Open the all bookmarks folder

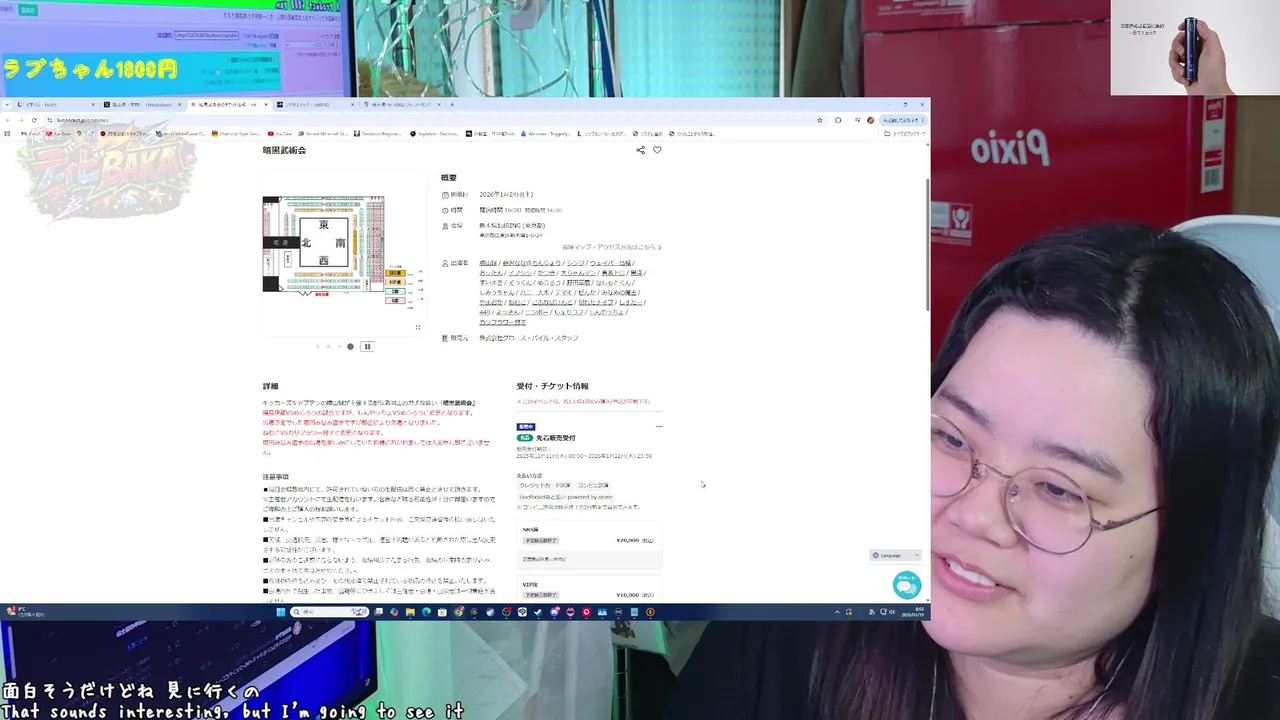click(x=905, y=133)
